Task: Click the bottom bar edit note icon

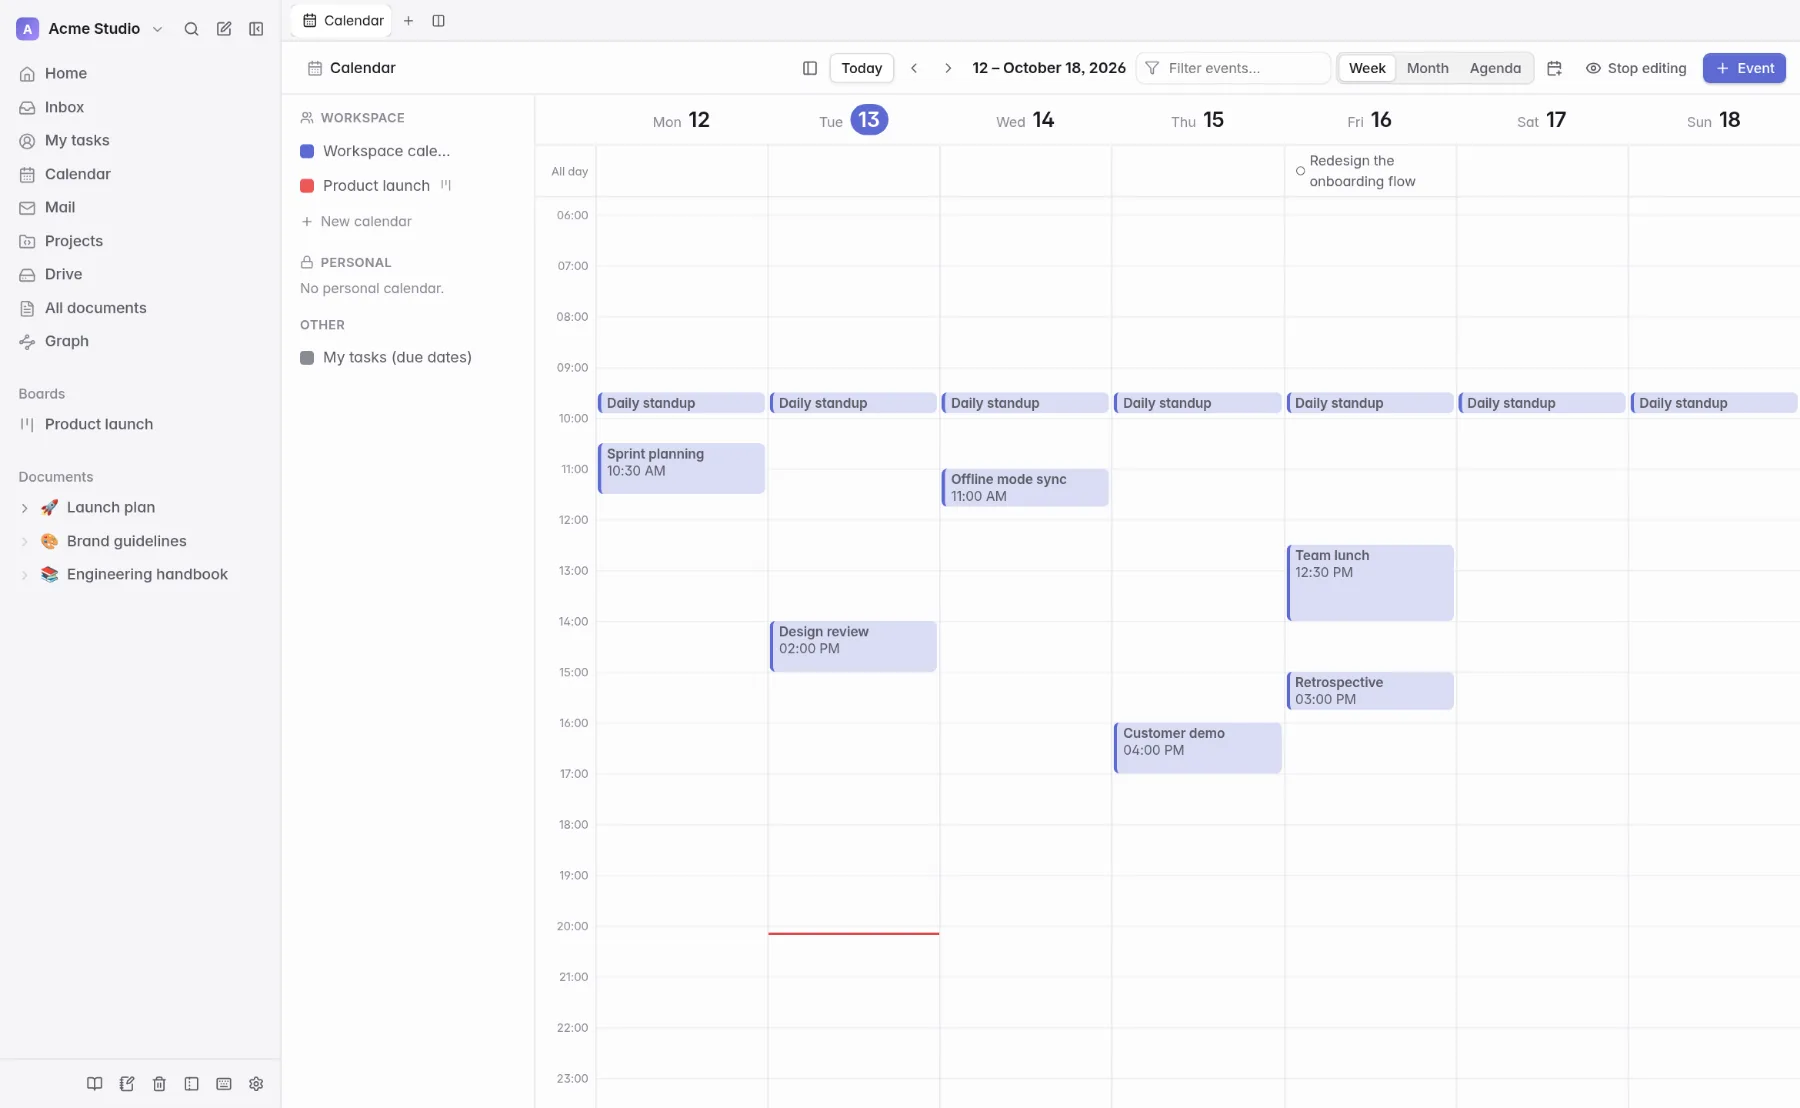Action: [x=127, y=1084]
